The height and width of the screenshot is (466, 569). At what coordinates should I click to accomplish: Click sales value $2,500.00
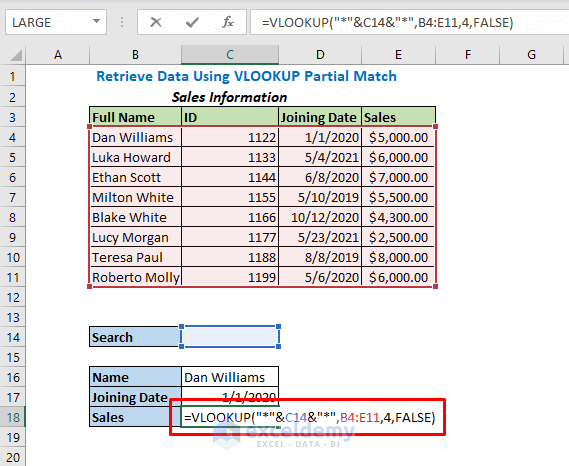[398, 237]
